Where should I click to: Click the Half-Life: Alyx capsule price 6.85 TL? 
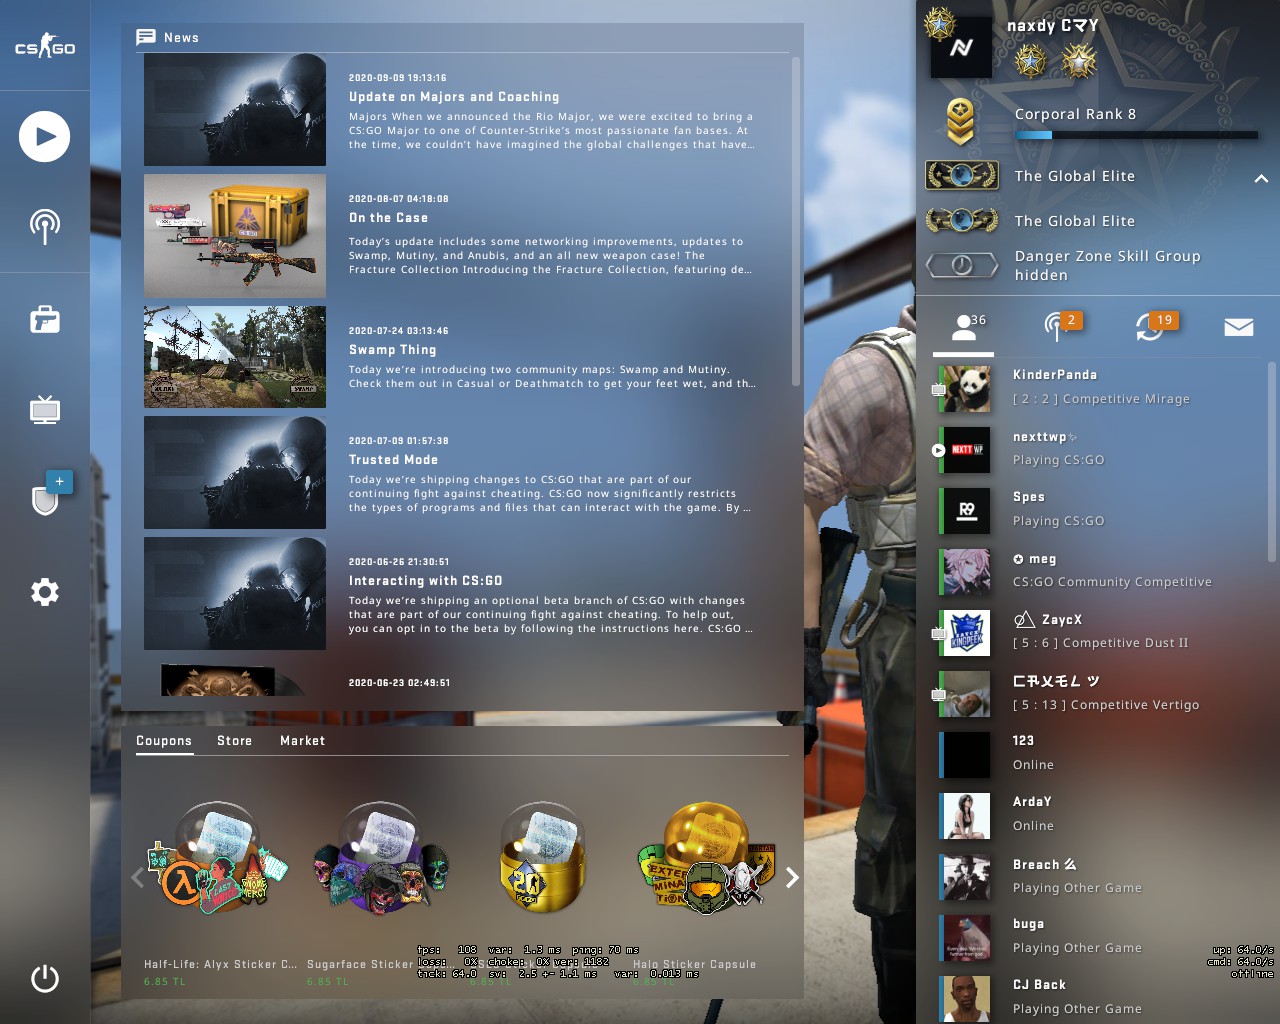tap(165, 982)
